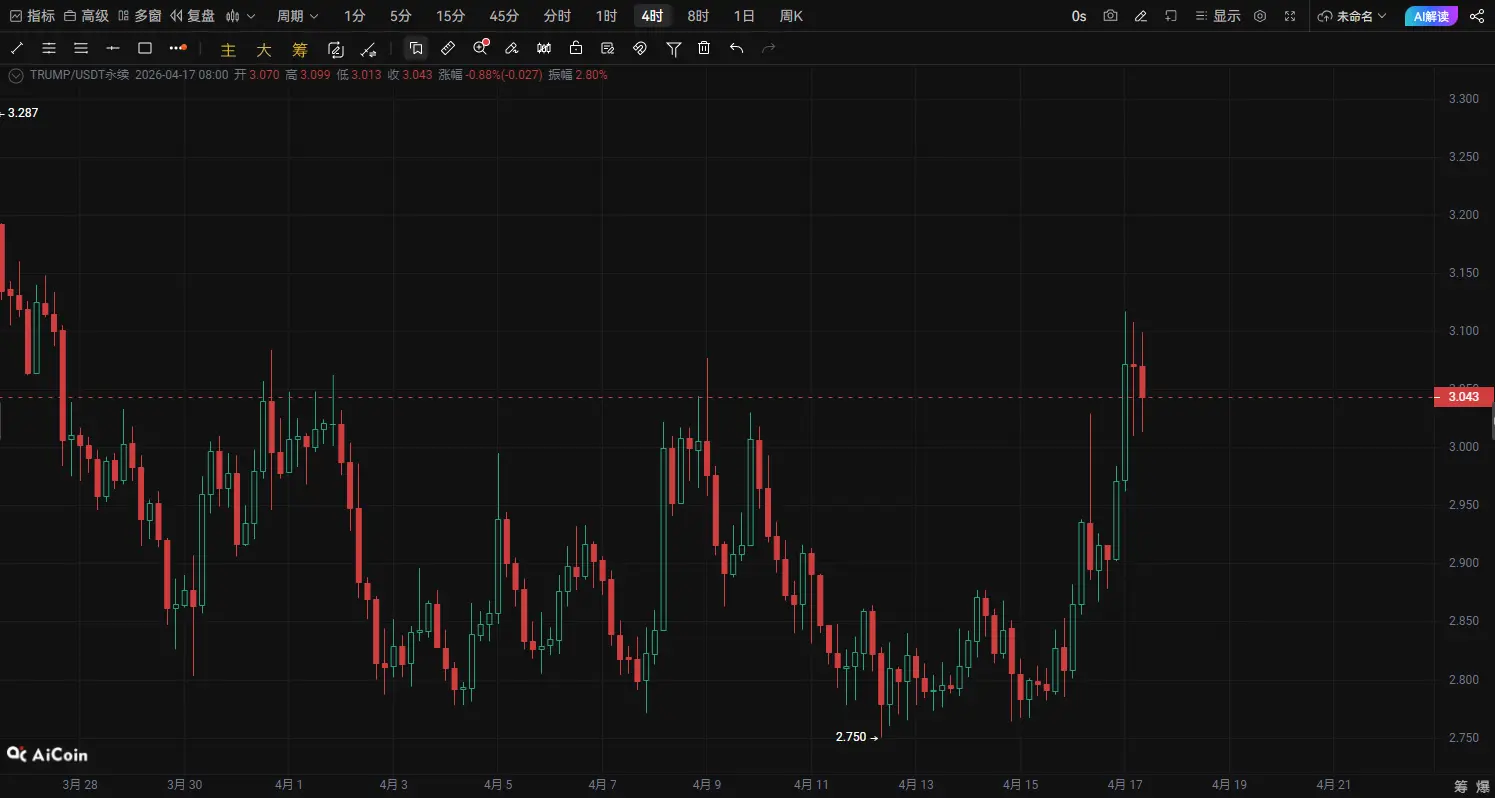Toggle the 爆 liquidation button at bottom right
The image size is (1495, 798).
(1483, 785)
